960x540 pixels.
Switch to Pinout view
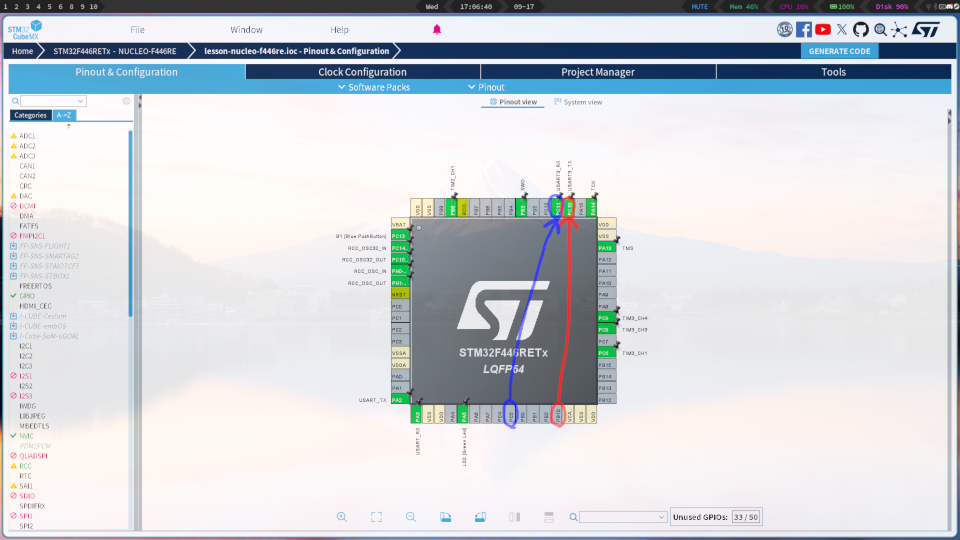[512, 102]
